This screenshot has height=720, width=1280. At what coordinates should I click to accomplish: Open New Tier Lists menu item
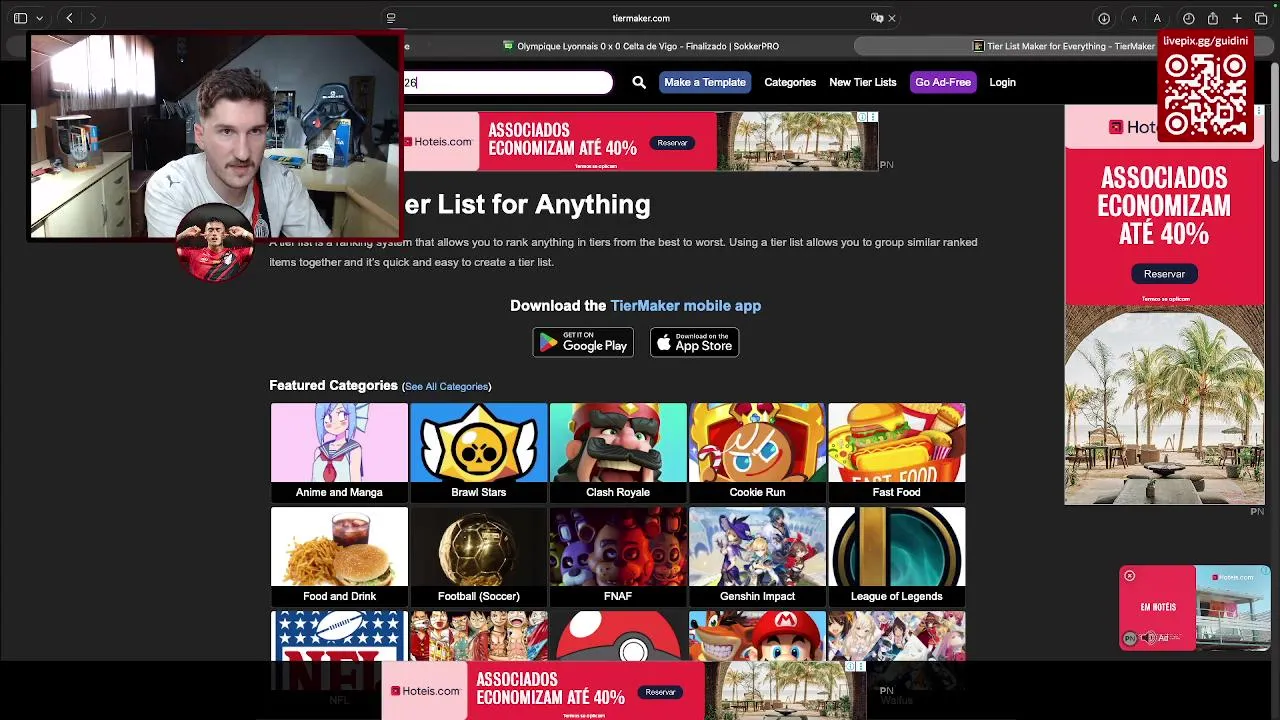tap(862, 83)
